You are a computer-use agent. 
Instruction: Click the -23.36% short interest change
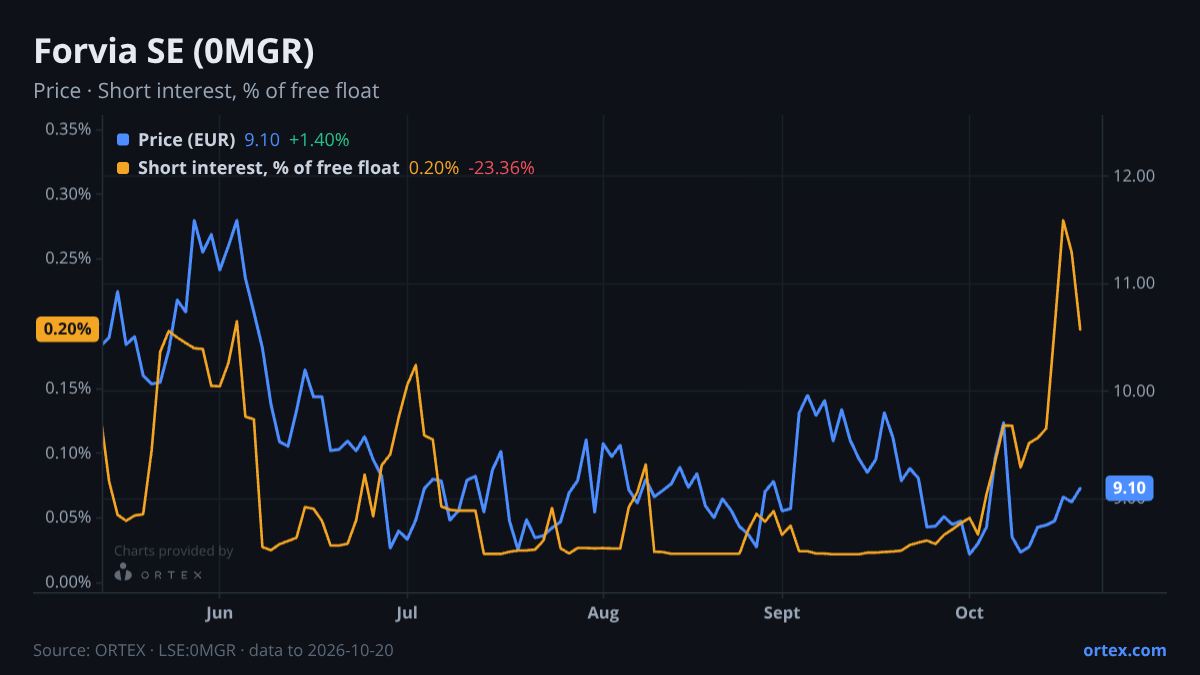pyautogui.click(x=502, y=168)
